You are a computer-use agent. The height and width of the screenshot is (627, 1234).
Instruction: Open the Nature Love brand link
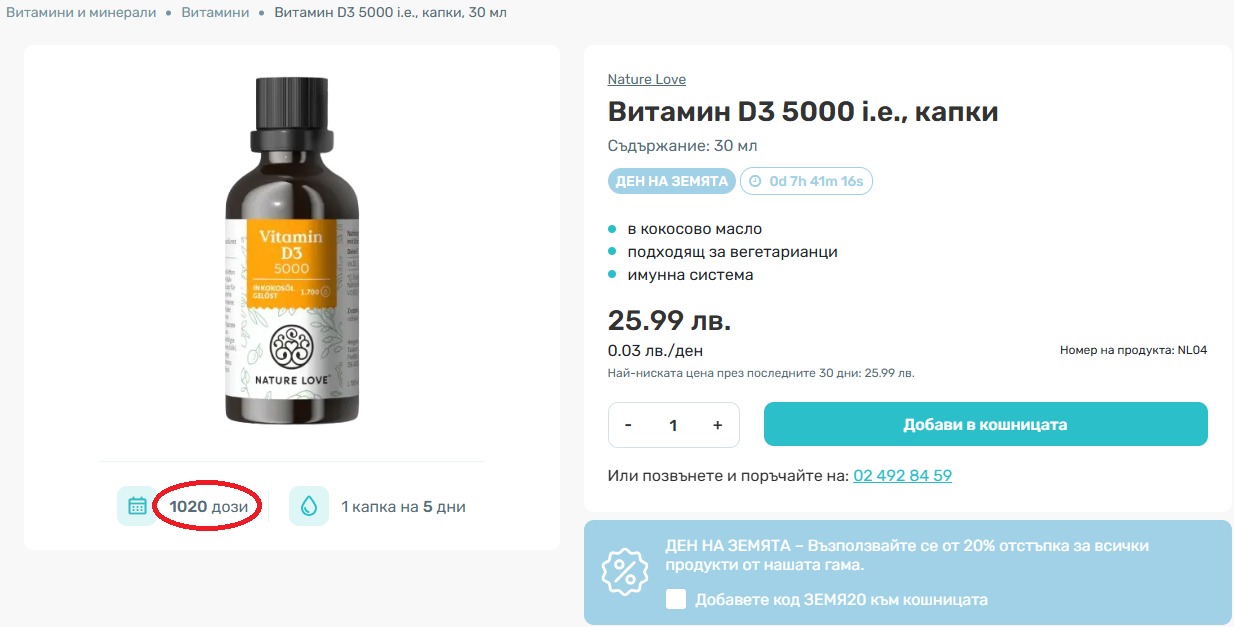pos(646,79)
